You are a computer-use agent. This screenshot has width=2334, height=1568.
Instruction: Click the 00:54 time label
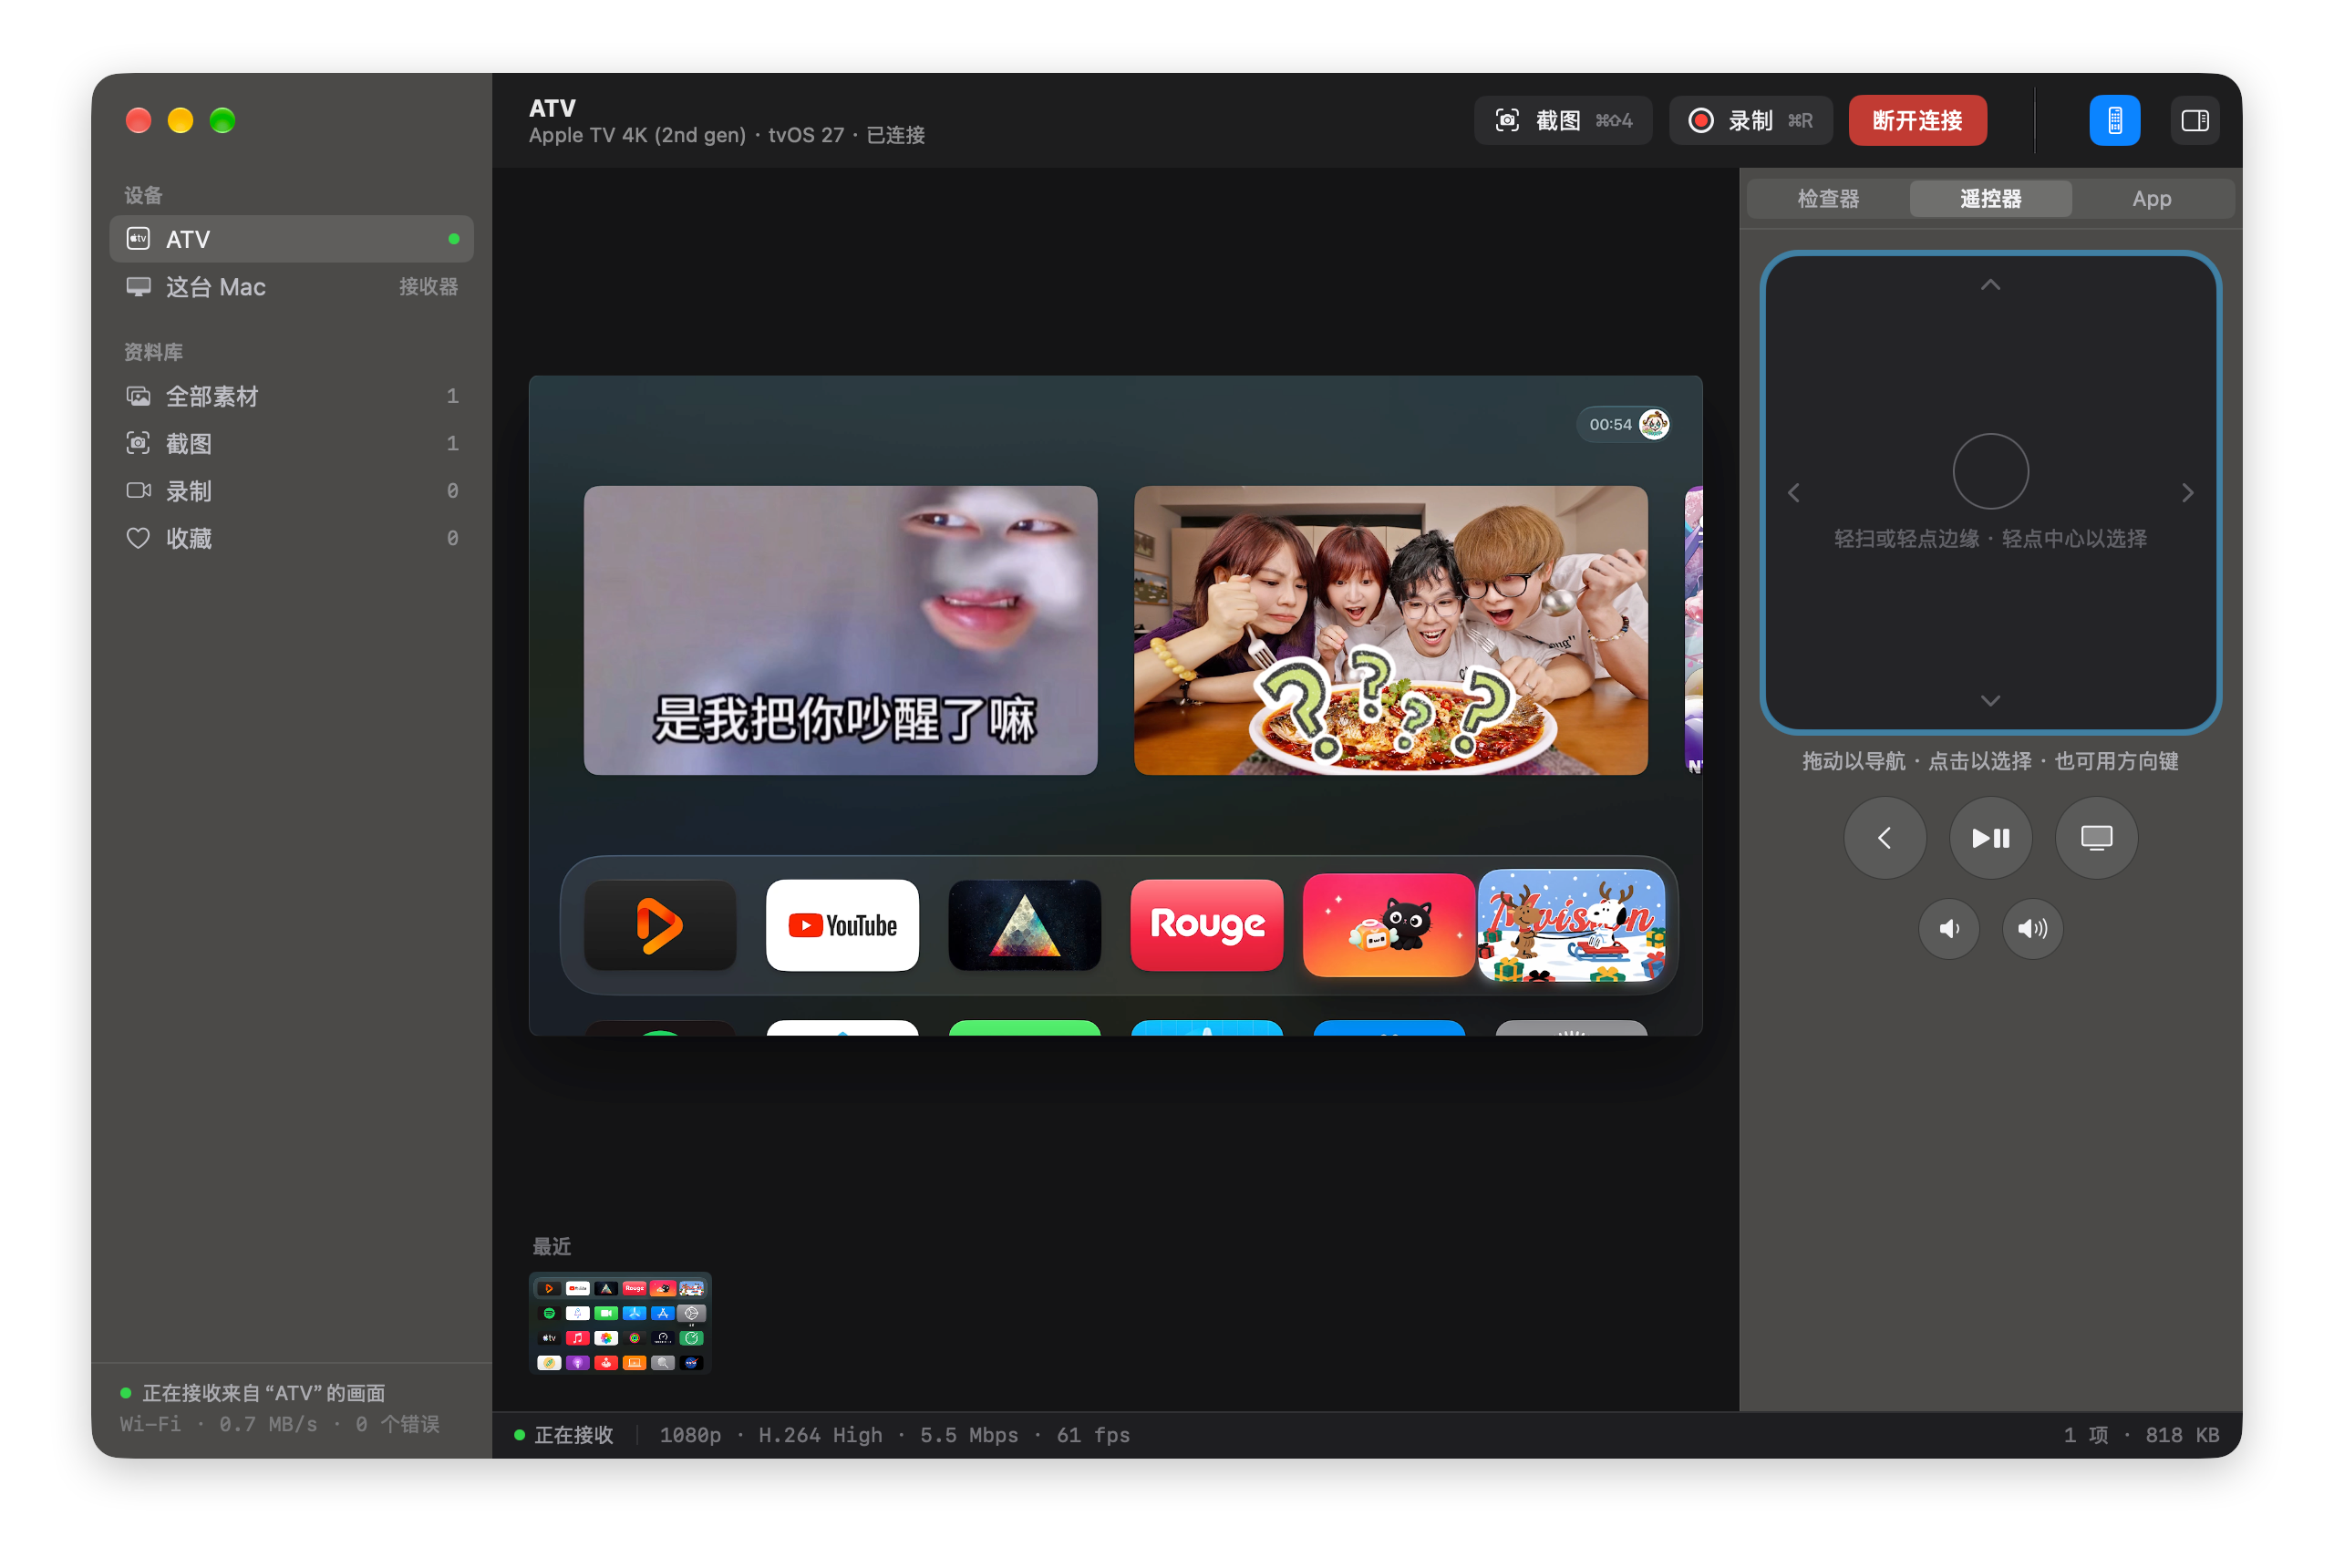[x=1610, y=424]
